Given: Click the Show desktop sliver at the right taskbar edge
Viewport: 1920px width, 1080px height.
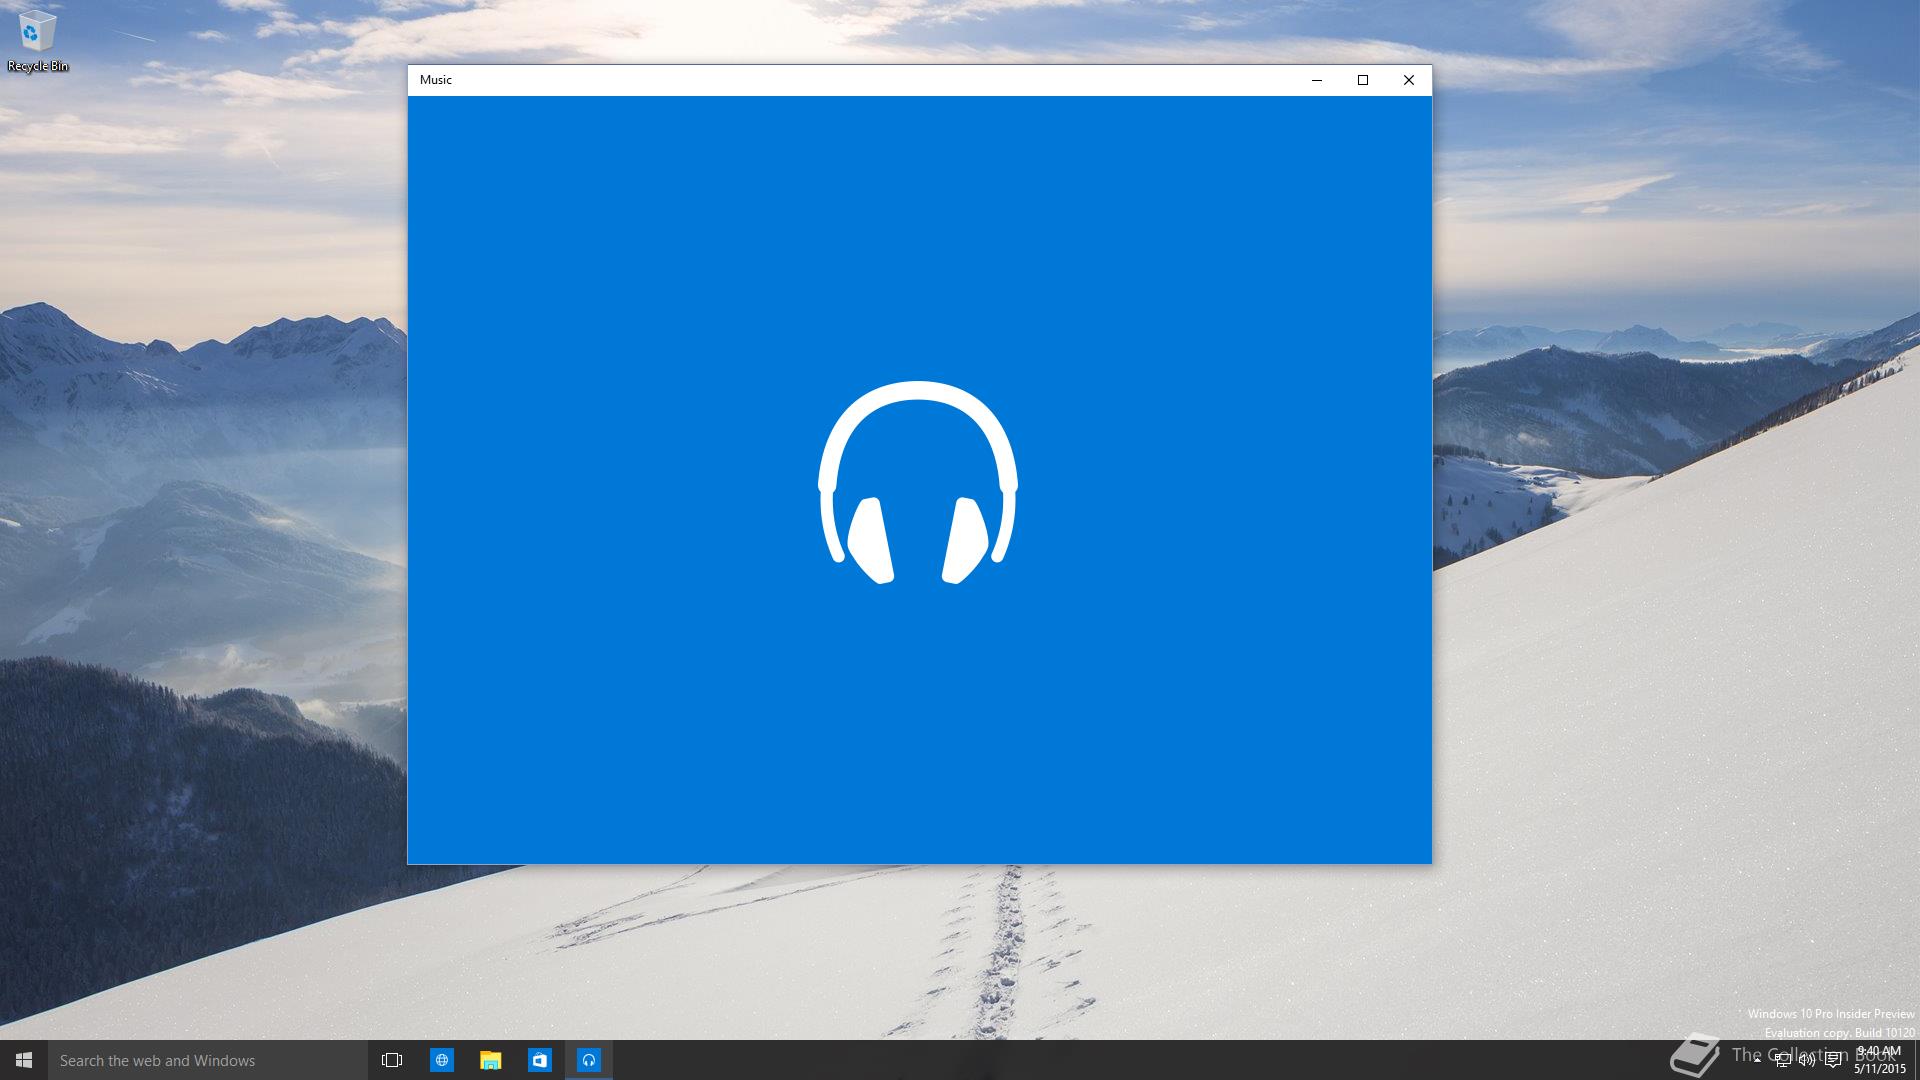Looking at the screenshot, I should click(1916, 1060).
